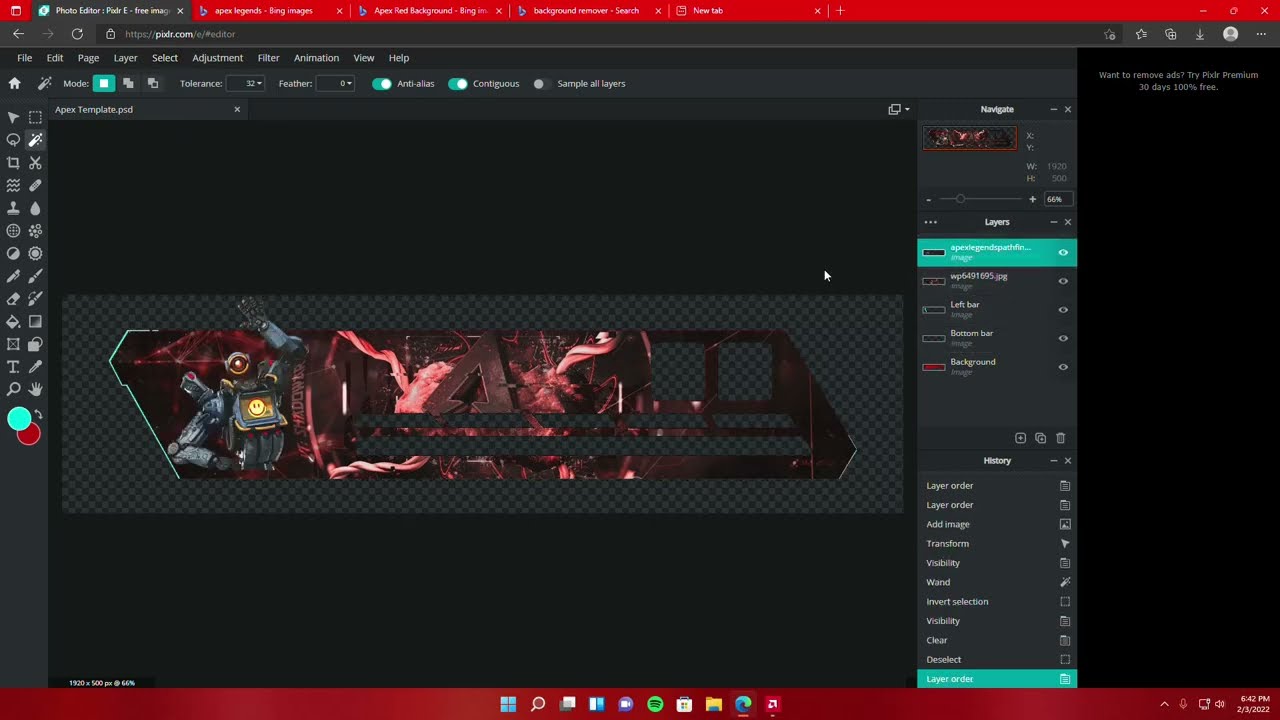Hide the Bottom bar layer
The height and width of the screenshot is (720, 1280).
(1063, 338)
